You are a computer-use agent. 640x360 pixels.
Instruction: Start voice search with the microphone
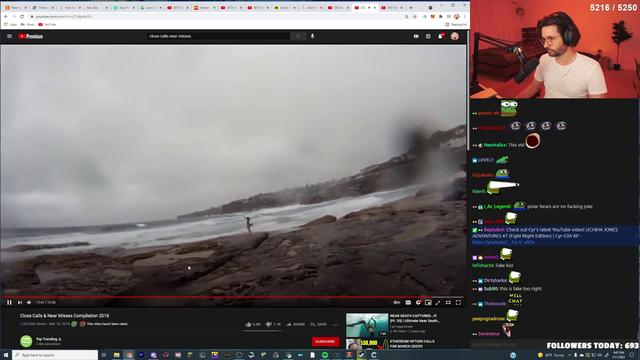tap(312, 36)
